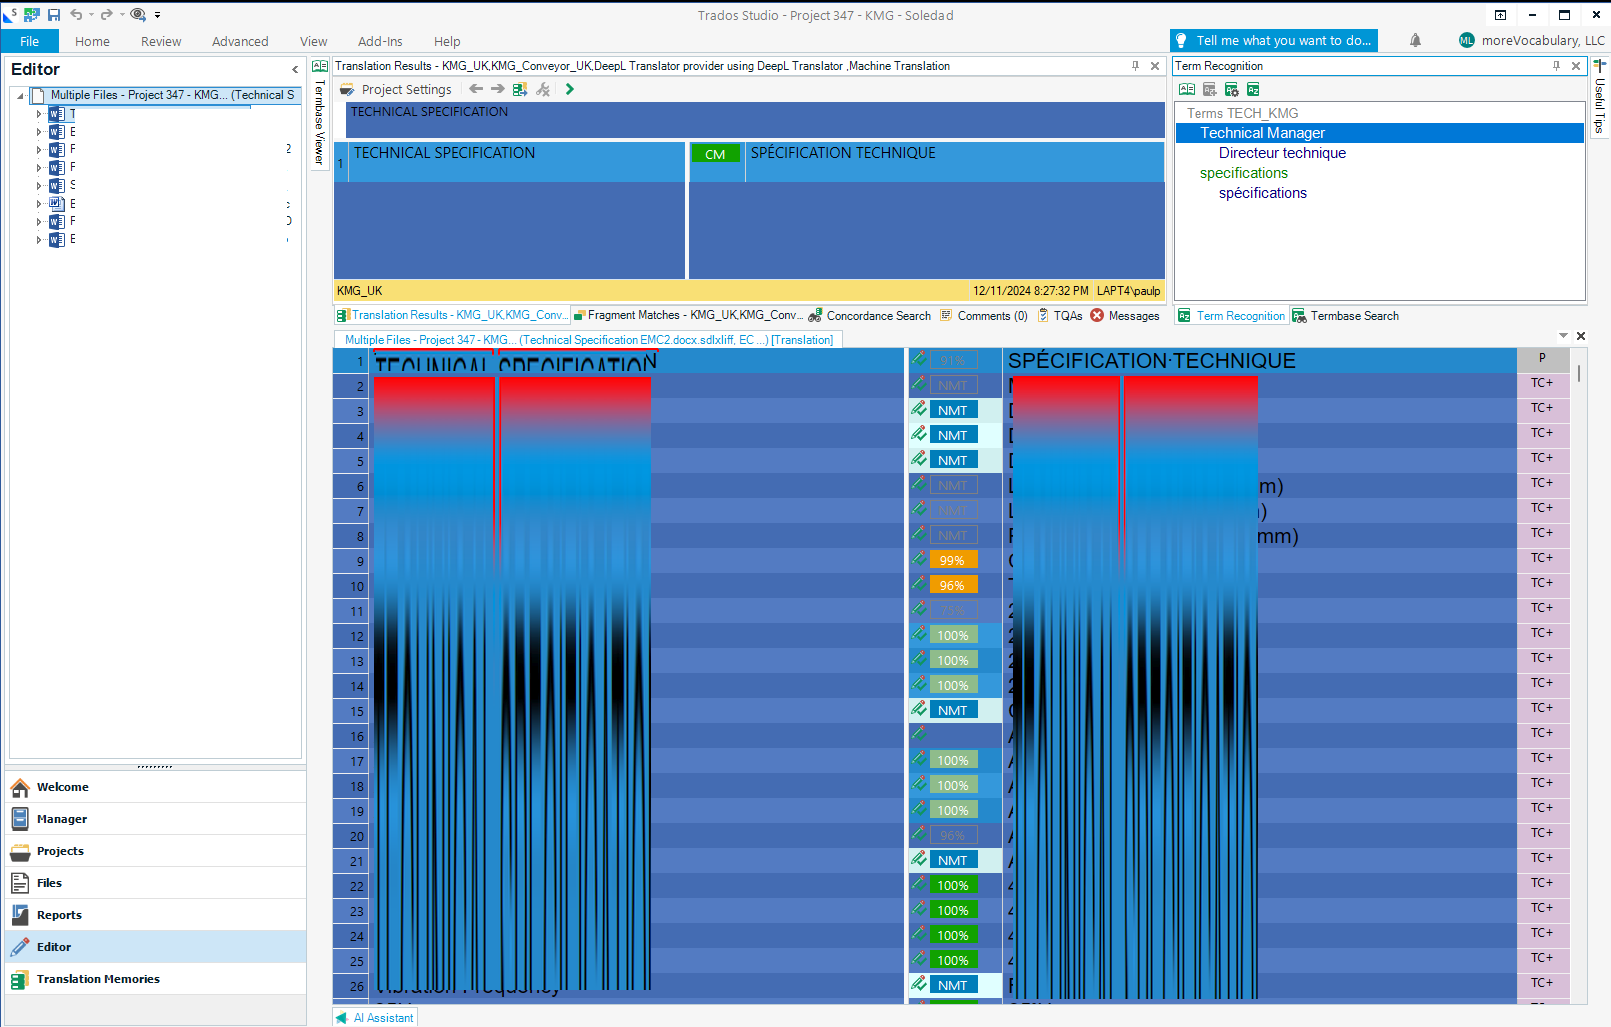Open the Concordance Search tab
Screen dimensions: 1611x1027
tap(869, 316)
